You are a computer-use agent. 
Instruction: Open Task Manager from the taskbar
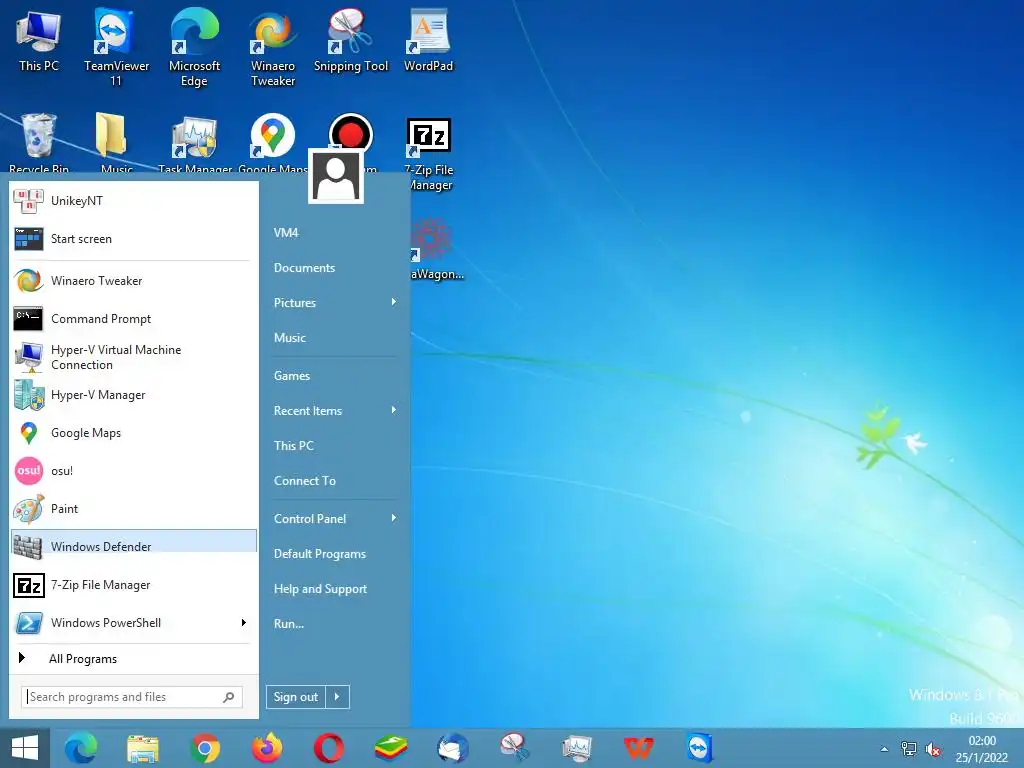(577, 748)
